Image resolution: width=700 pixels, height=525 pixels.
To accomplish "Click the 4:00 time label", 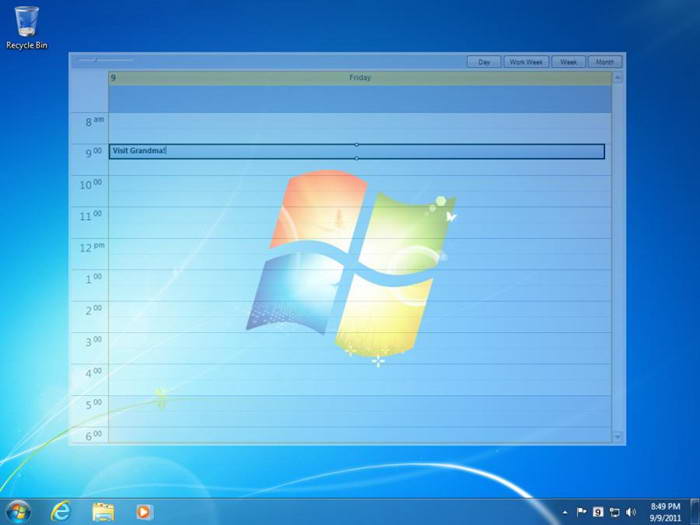I will pos(93,373).
